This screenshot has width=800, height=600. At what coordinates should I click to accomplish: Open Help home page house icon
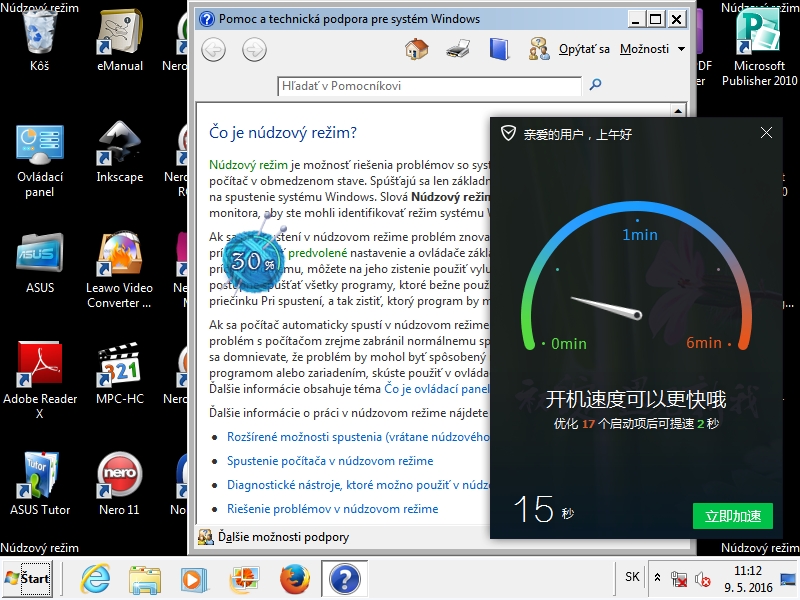pos(416,49)
